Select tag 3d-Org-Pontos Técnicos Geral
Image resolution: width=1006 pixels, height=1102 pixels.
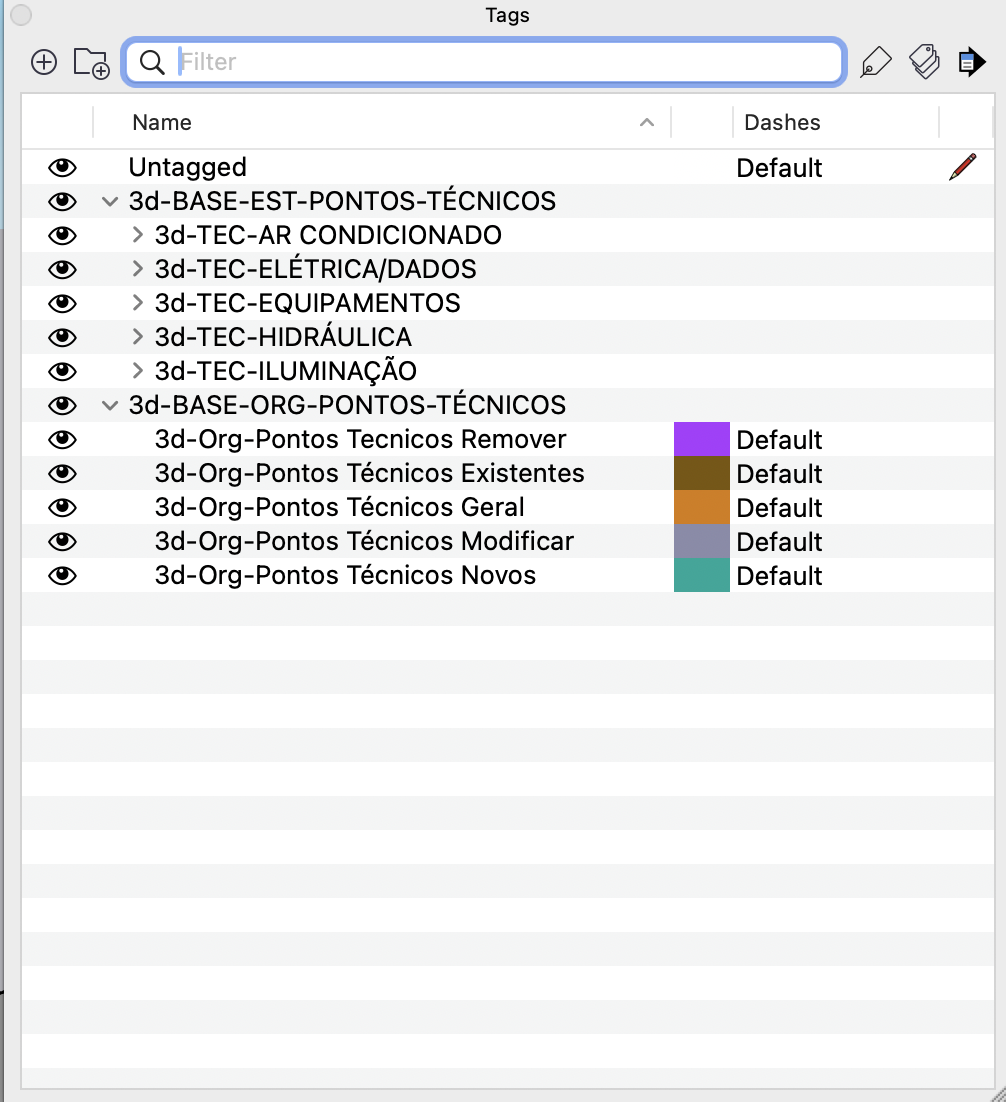tap(340, 507)
